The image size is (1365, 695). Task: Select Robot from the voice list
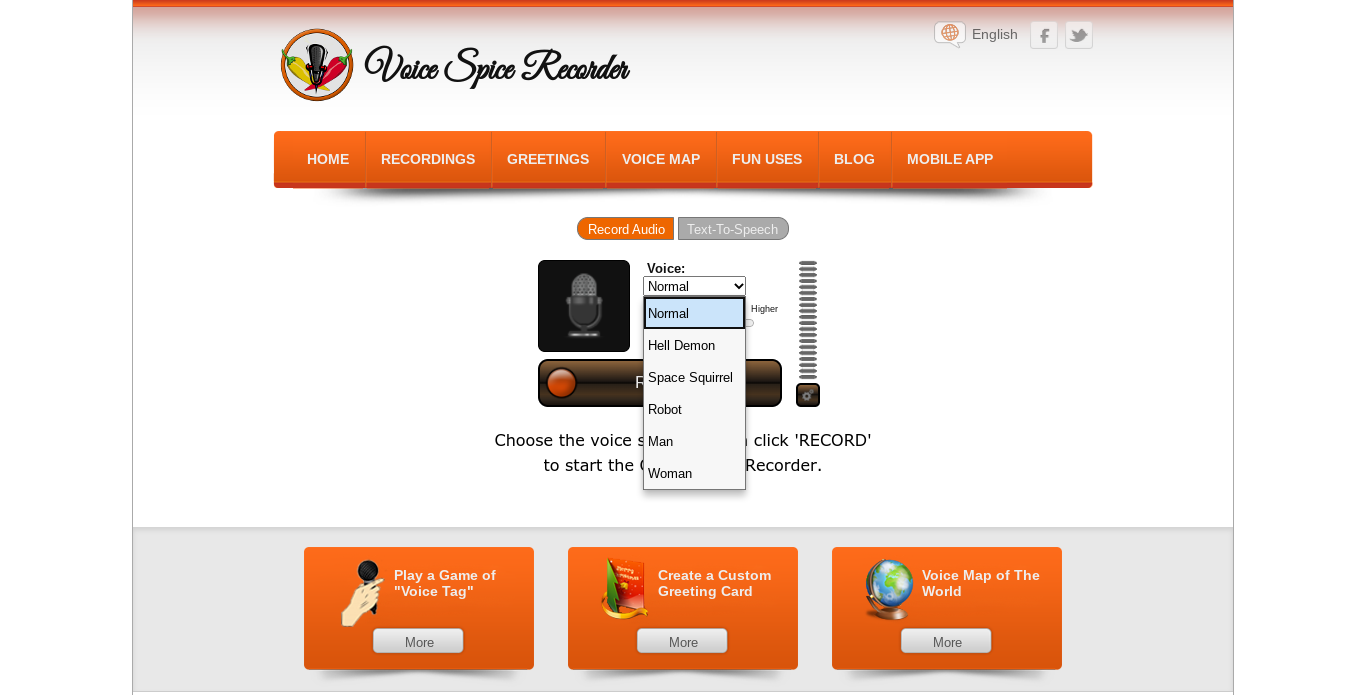pyautogui.click(x=694, y=409)
